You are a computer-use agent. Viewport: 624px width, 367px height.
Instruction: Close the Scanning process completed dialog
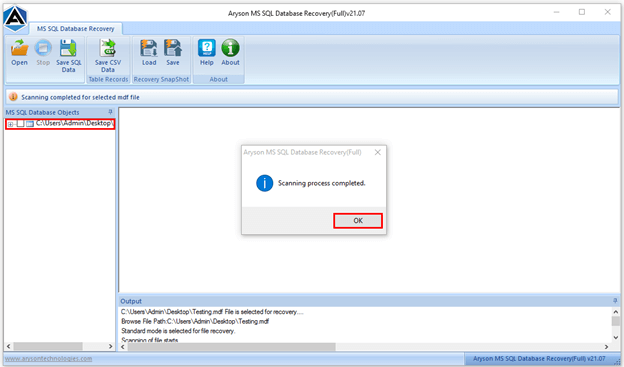pos(378,152)
